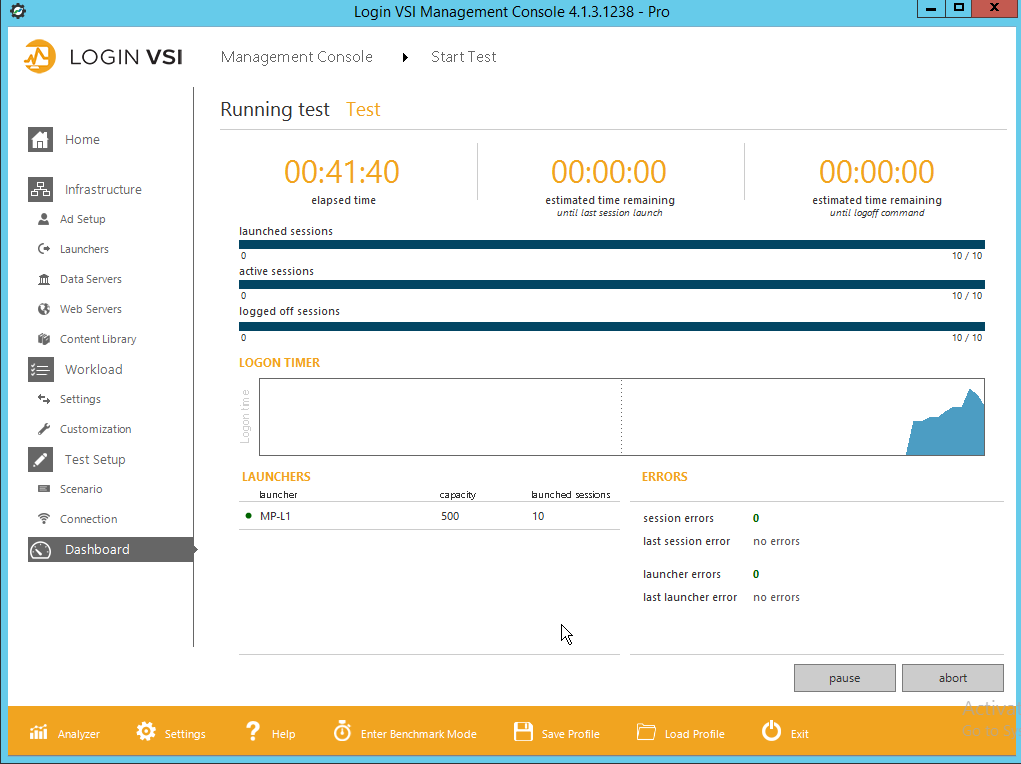Open Help from bottom bar

[283, 734]
